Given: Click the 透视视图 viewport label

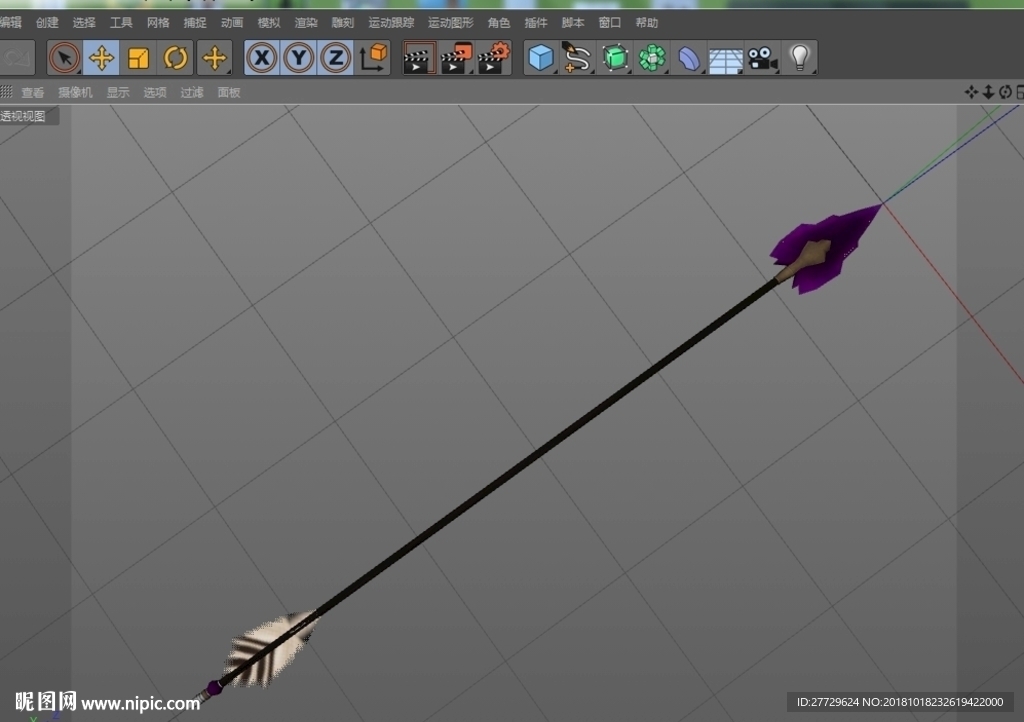Looking at the screenshot, I should tap(24, 116).
